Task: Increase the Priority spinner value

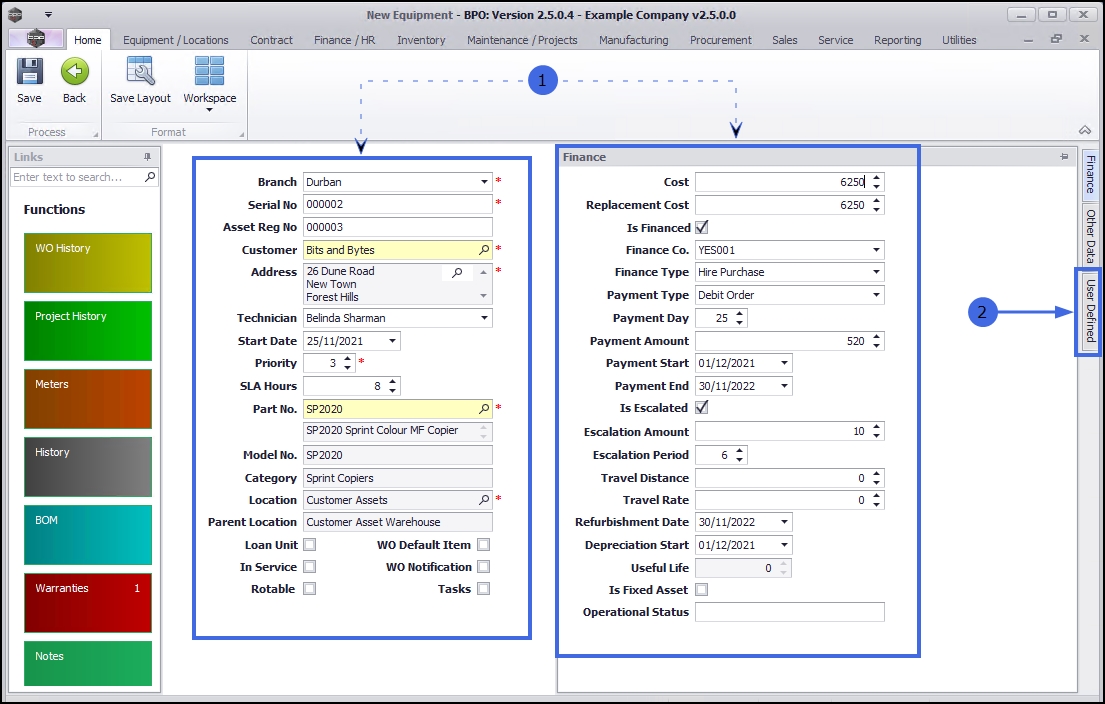Action: (347, 358)
